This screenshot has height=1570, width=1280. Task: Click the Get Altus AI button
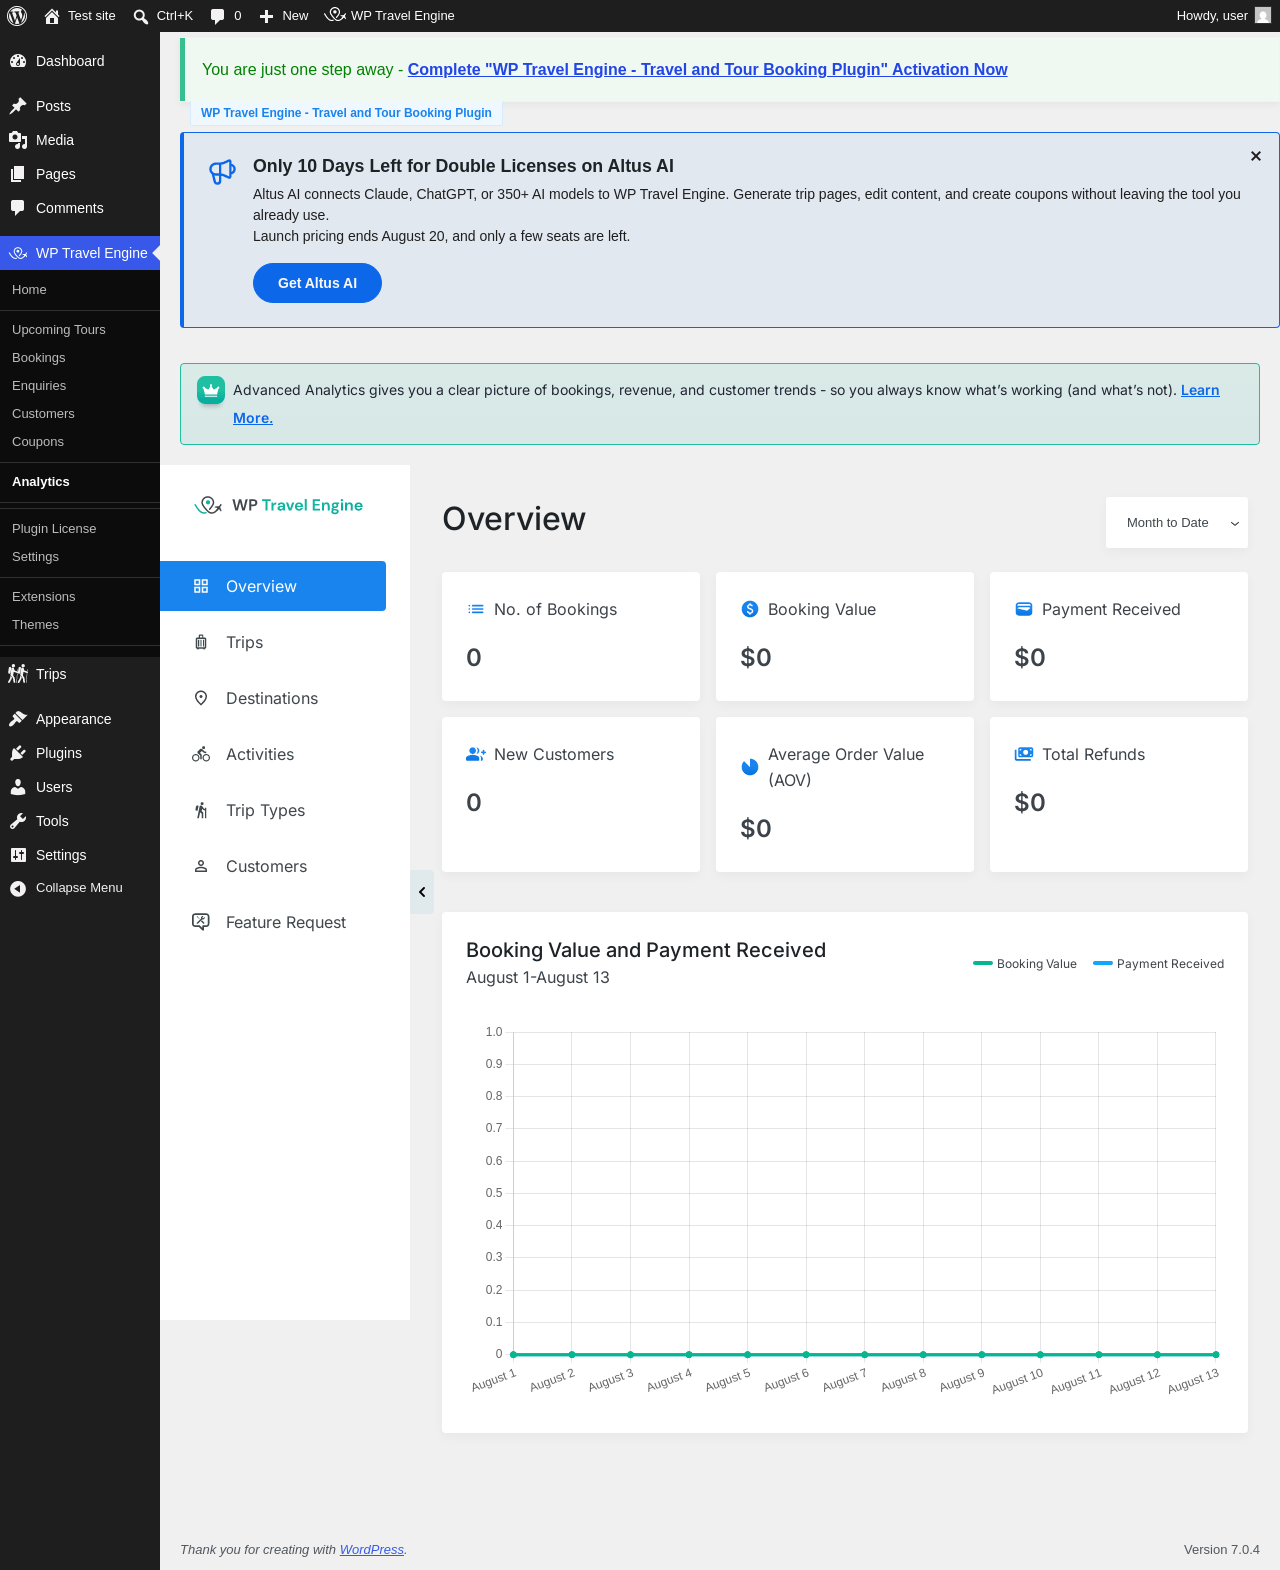click(x=317, y=283)
